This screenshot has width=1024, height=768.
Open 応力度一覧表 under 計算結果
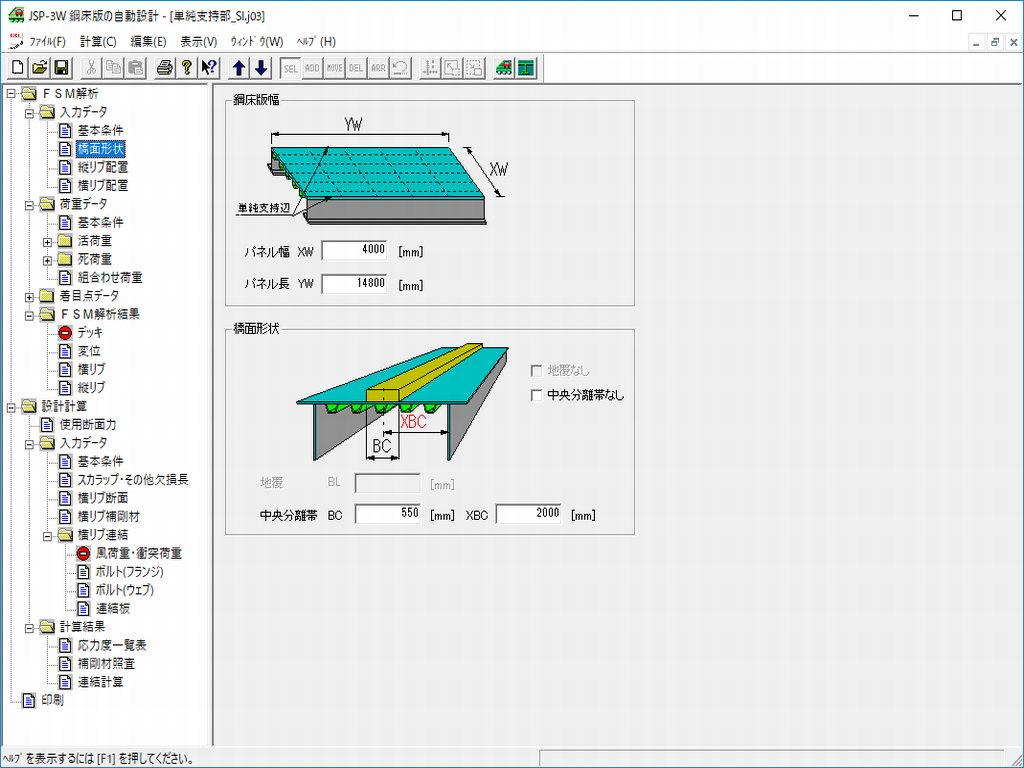point(112,645)
